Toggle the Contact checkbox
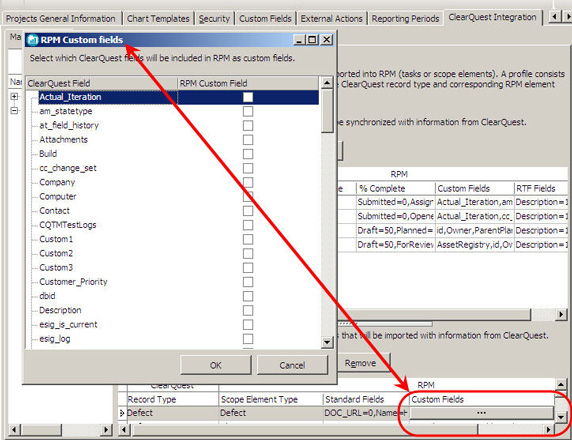Image resolution: width=572 pixels, height=440 pixels. point(248,211)
